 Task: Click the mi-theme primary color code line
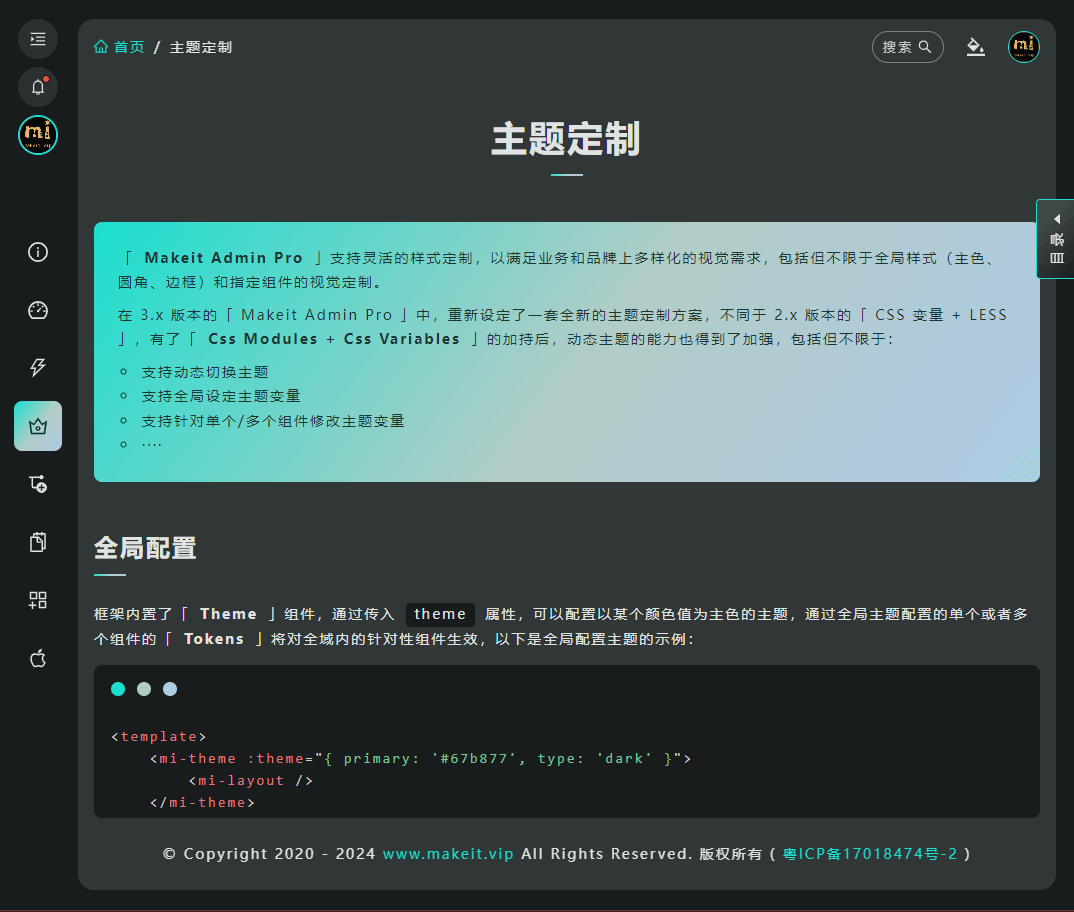click(421, 759)
